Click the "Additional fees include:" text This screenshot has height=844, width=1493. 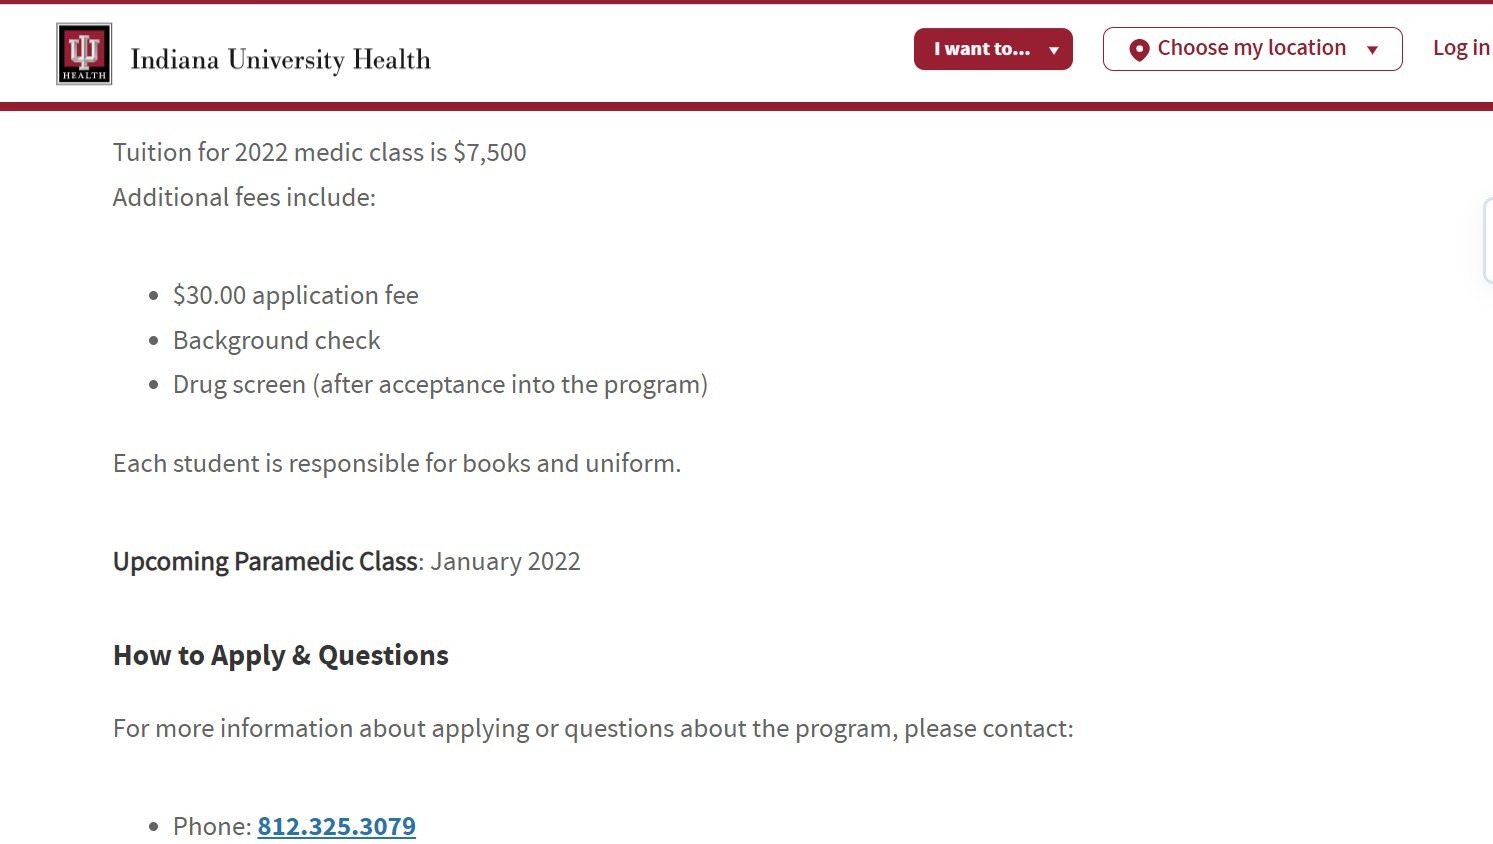click(x=244, y=197)
